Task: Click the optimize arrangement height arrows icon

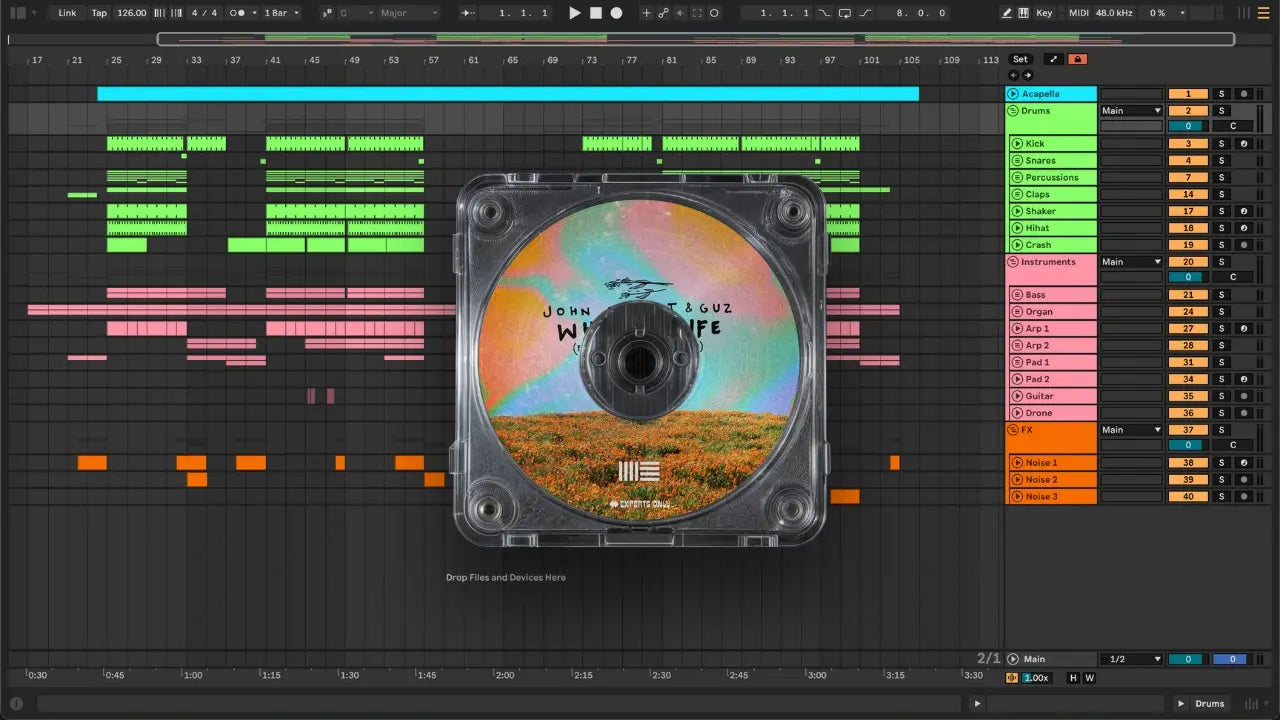Action: tap(1053, 59)
